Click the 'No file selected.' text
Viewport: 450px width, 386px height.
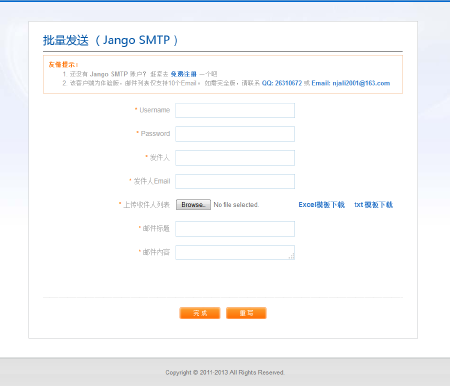coord(236,205)
